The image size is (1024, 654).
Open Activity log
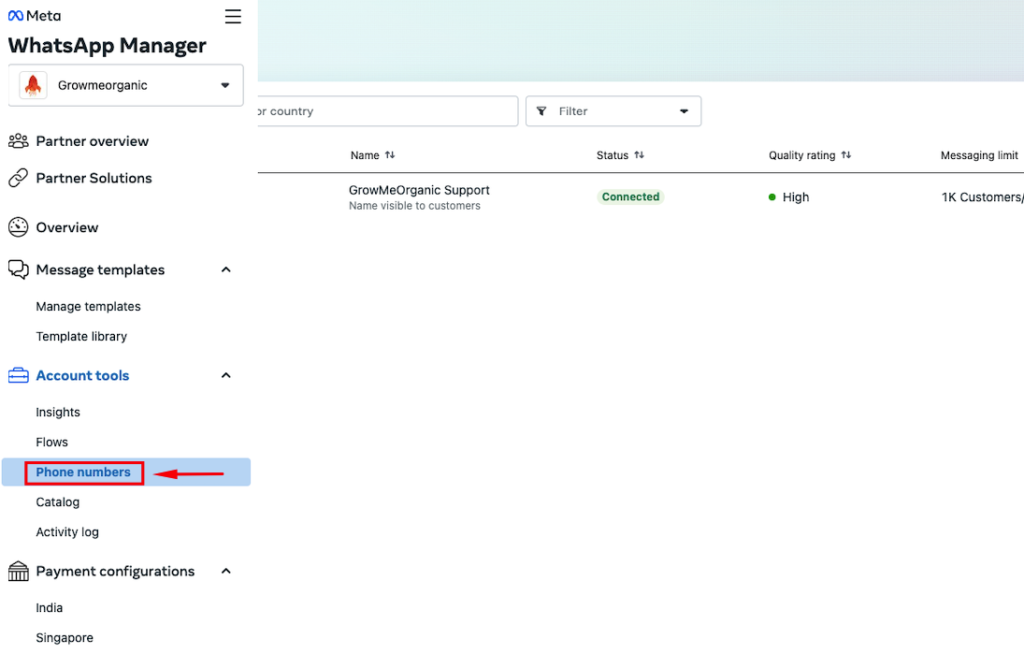[x=67, y=532]
